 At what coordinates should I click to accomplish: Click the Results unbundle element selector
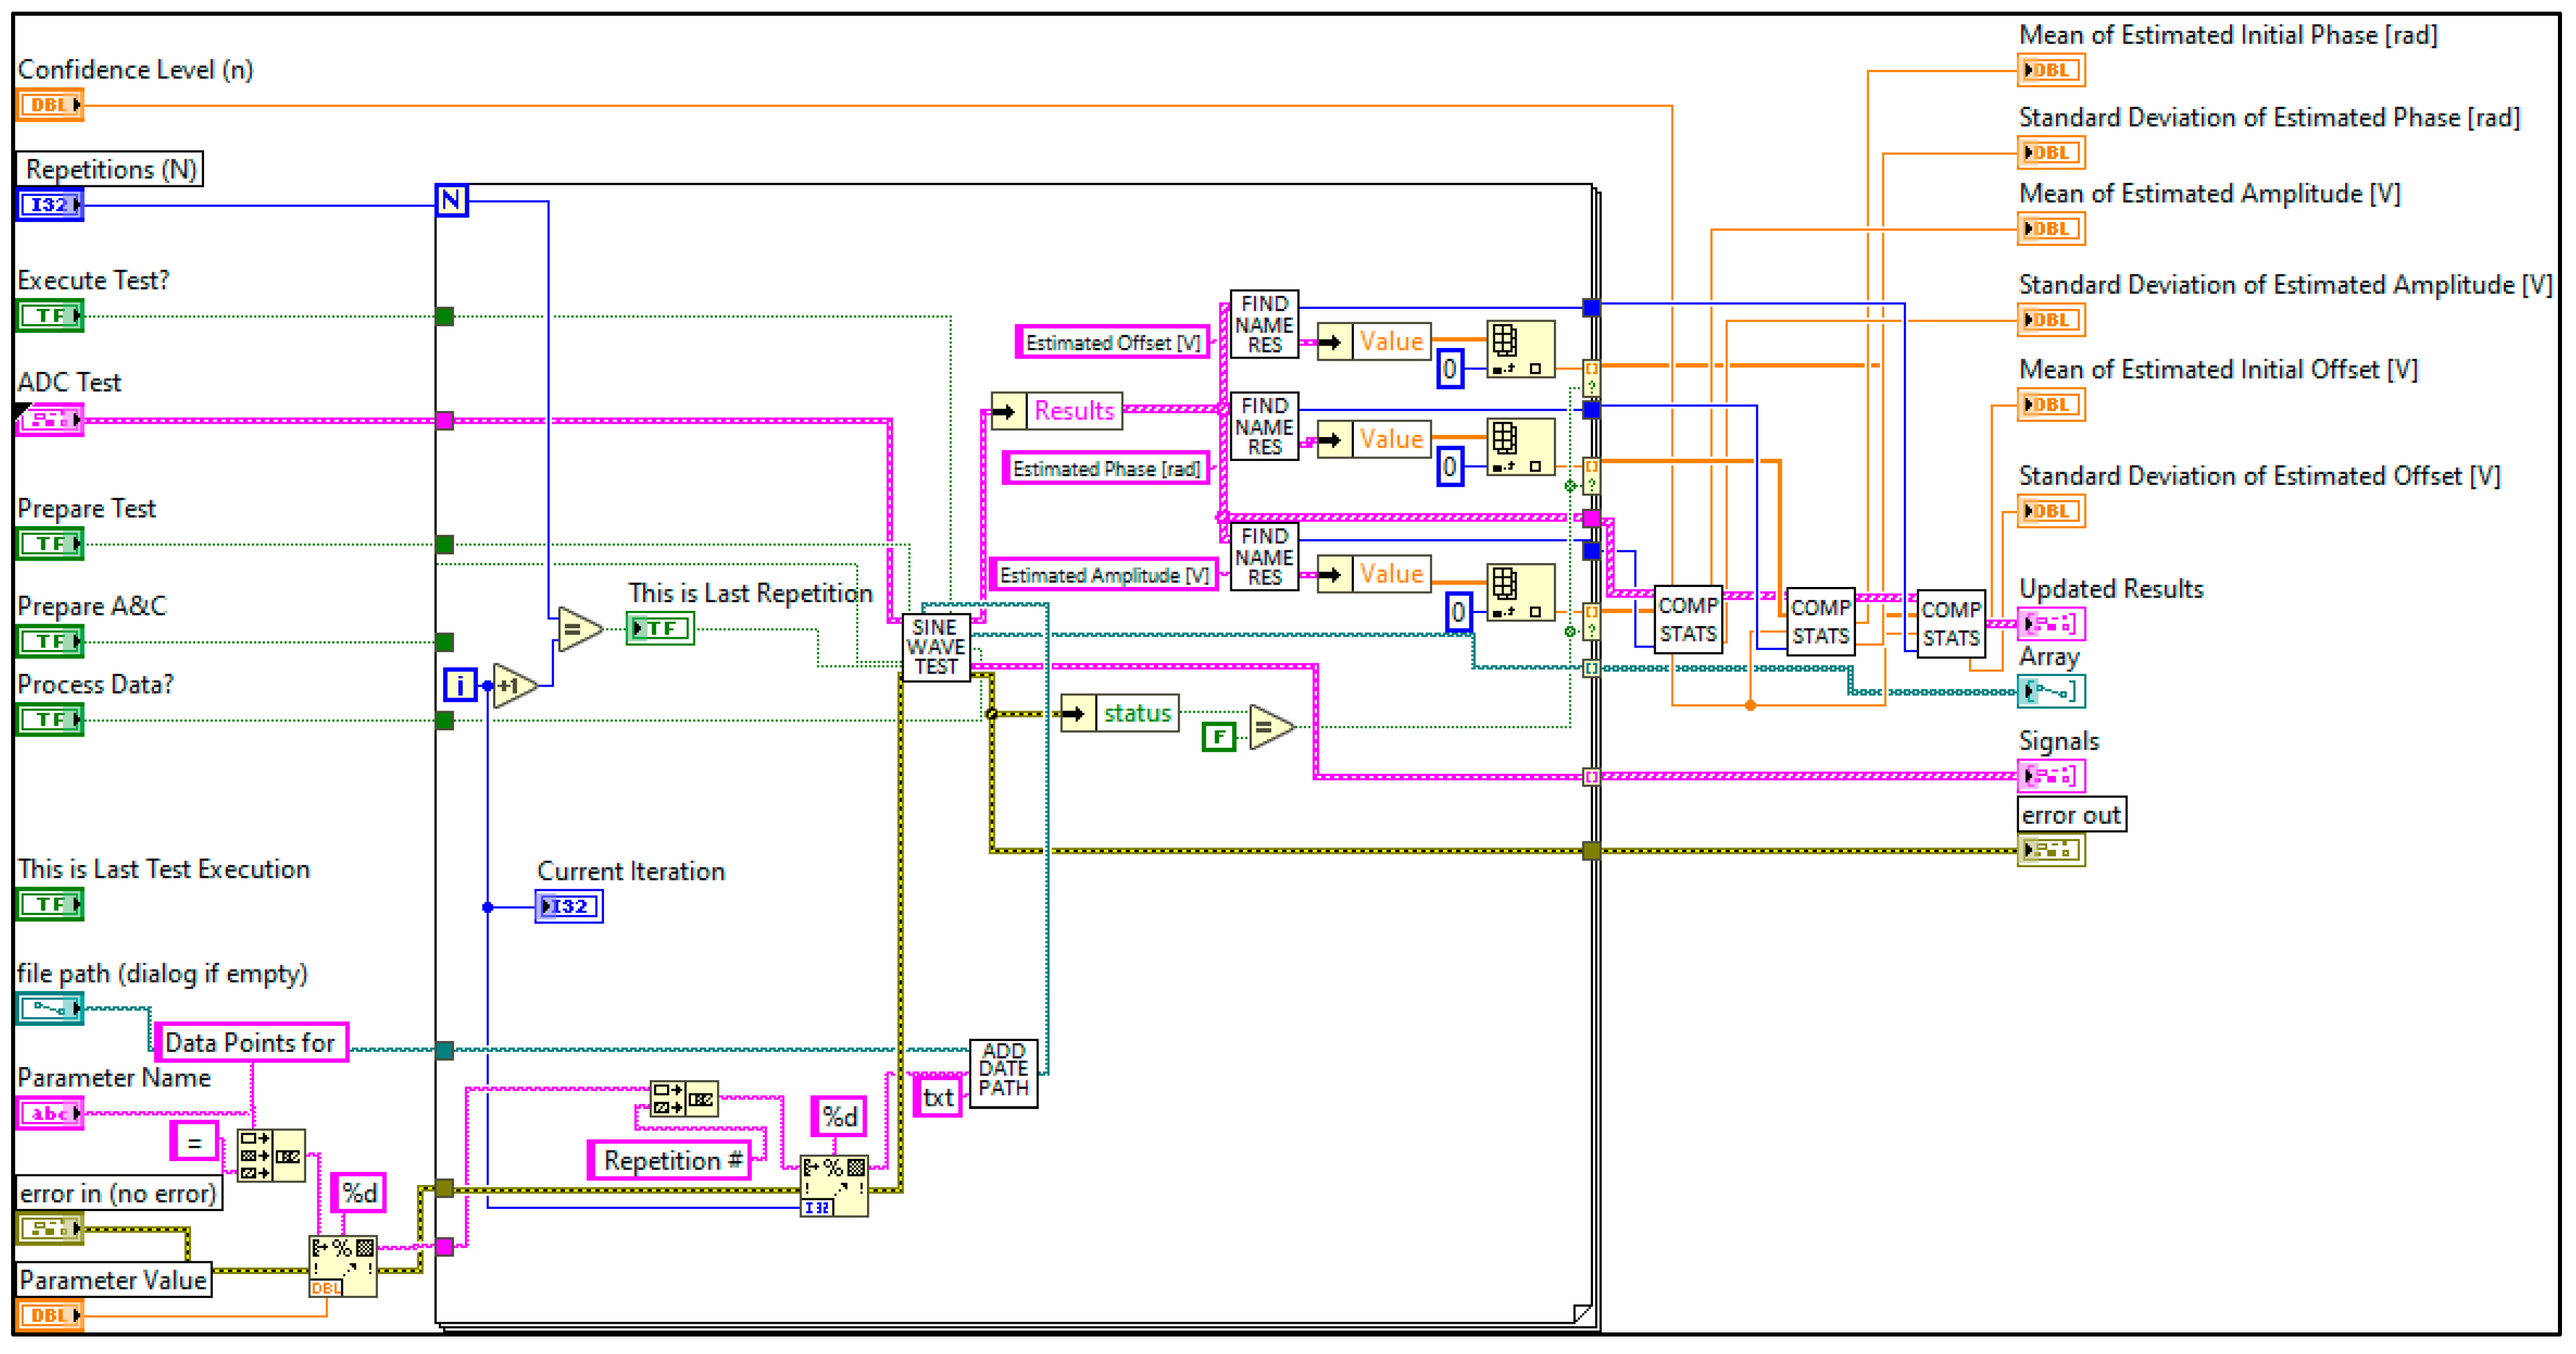coord(1073,411)
